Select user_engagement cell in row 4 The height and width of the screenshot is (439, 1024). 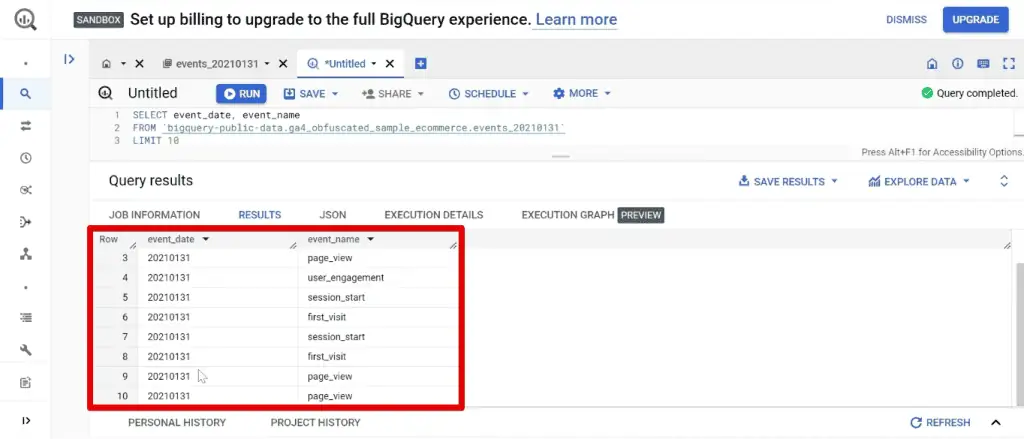[377, 278]
